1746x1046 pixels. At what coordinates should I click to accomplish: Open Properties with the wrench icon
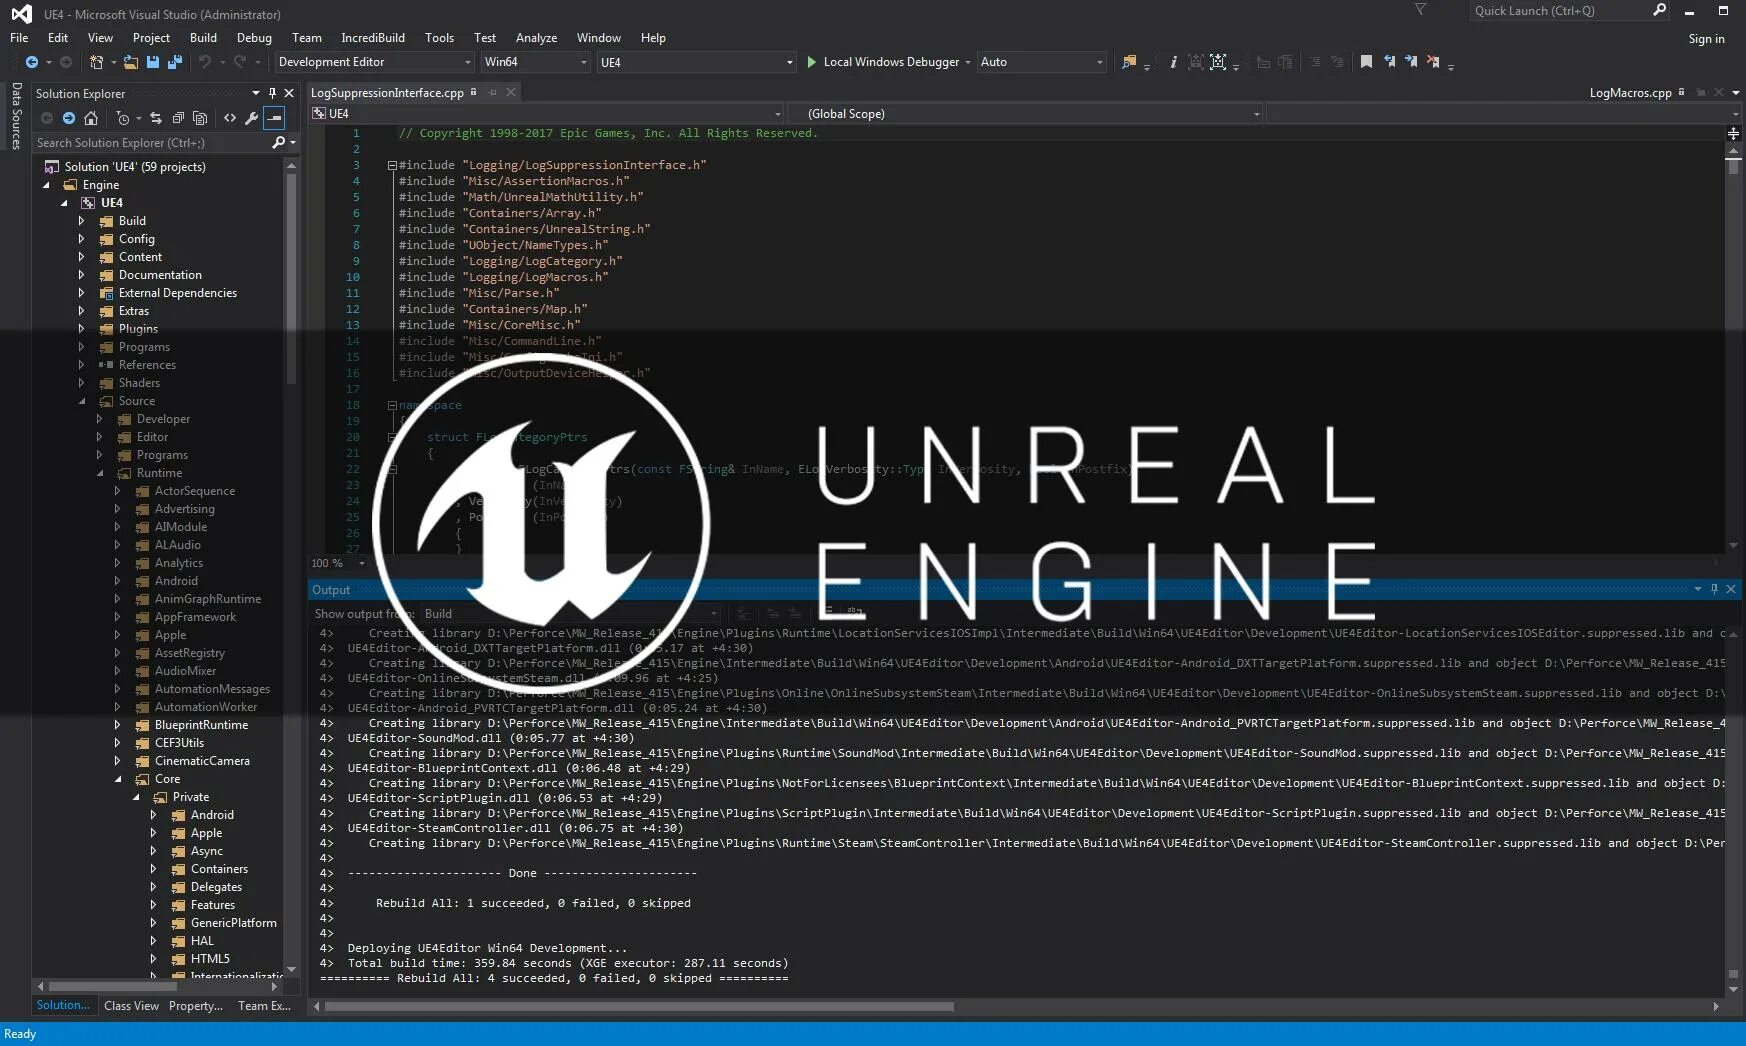pyautogui.click(x=252, y=118)
